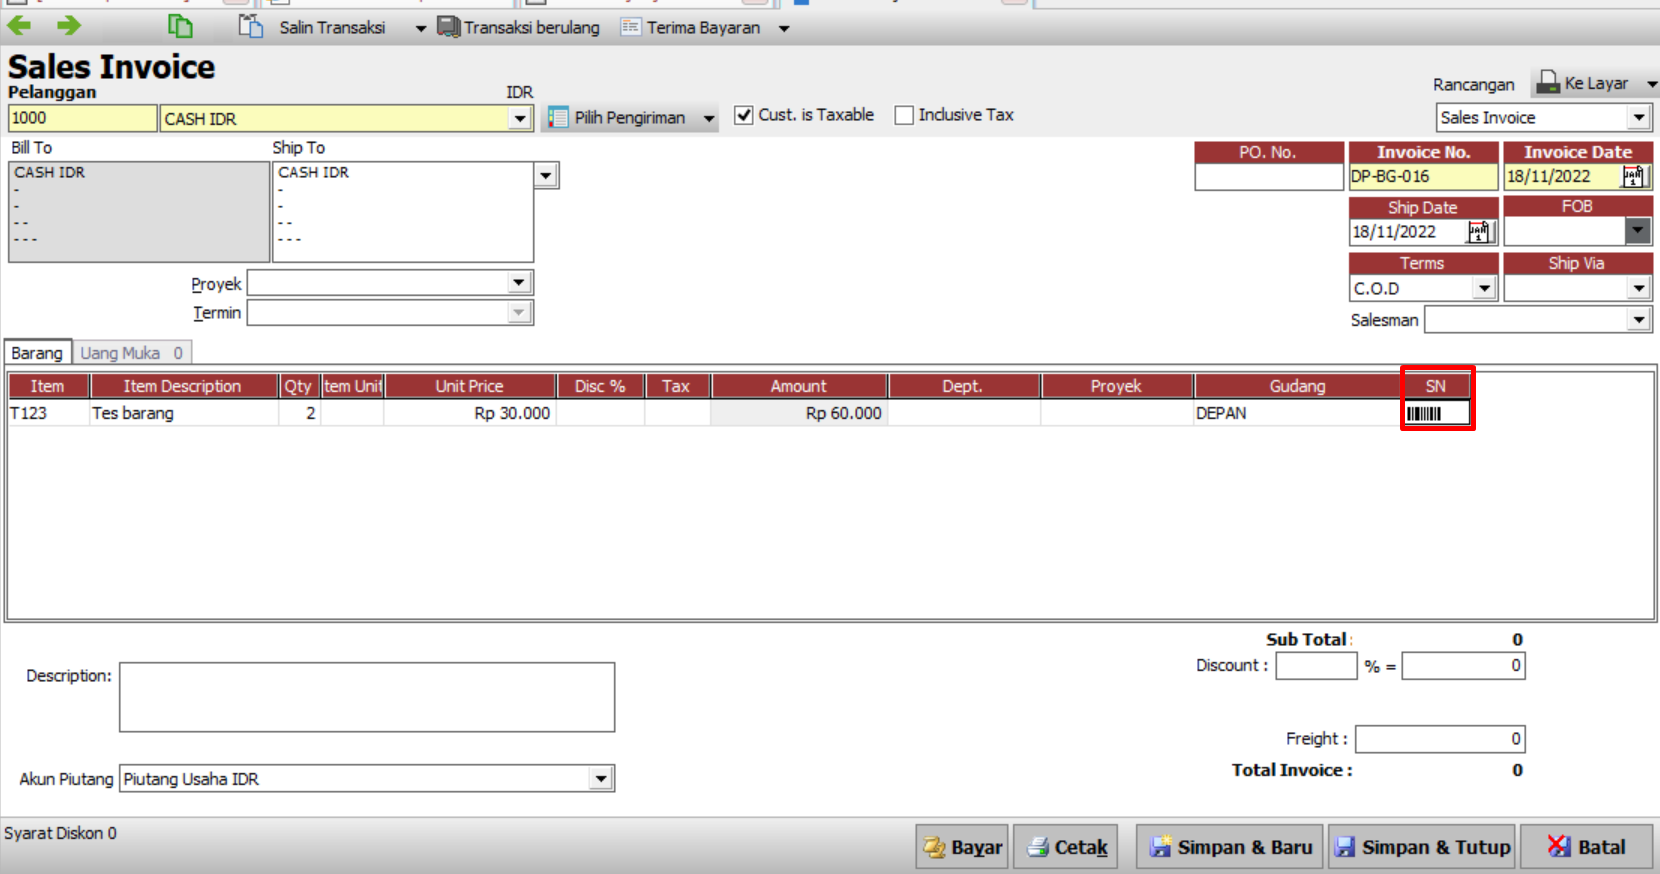Click the Bayar button
The image size is (1660, 874).
pyautogui.click(x=962, y=847)
